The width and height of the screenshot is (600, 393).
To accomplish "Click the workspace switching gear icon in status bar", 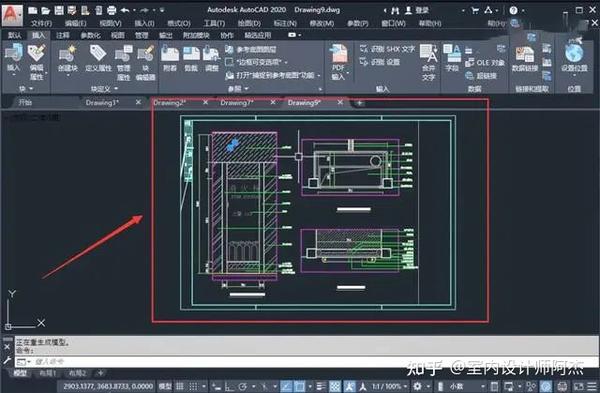I will [417, 386].
